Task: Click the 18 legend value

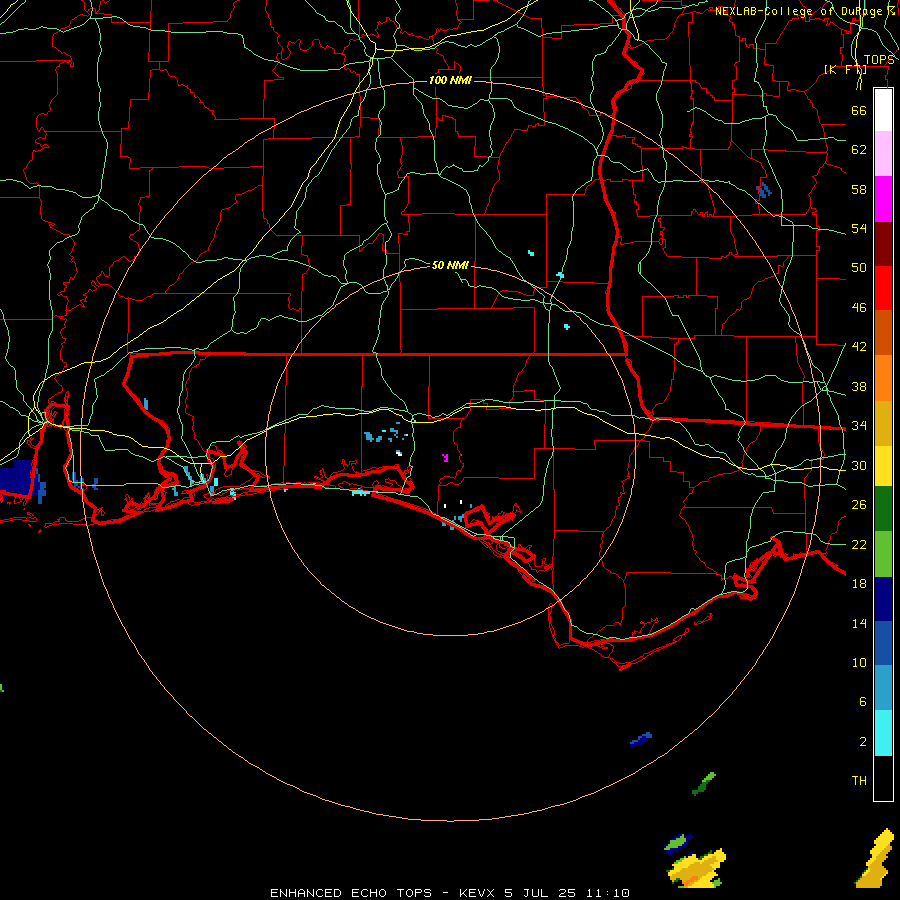Action: pyautogui.click(x=859, y=584)
